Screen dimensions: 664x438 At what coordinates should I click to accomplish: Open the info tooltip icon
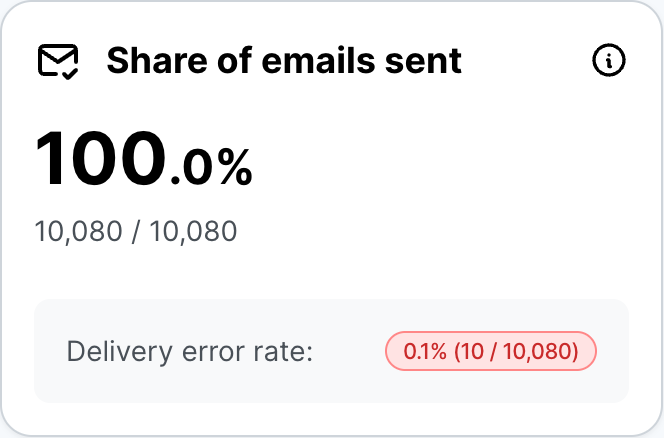pos(609,61)
